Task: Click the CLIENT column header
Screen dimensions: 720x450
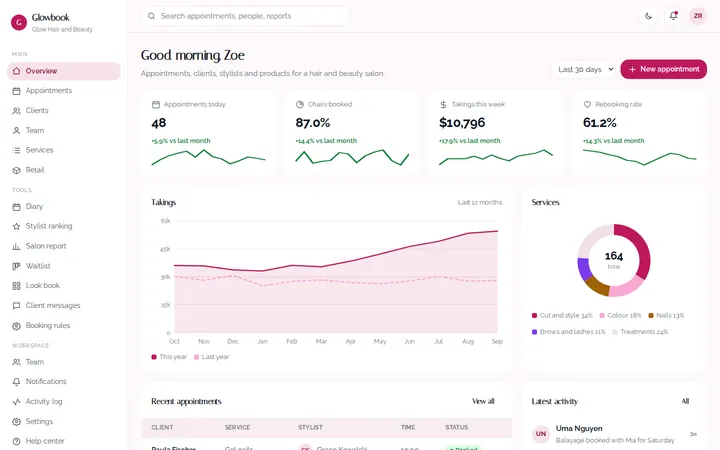Action: pyautogui.click(x=162, y=428)
